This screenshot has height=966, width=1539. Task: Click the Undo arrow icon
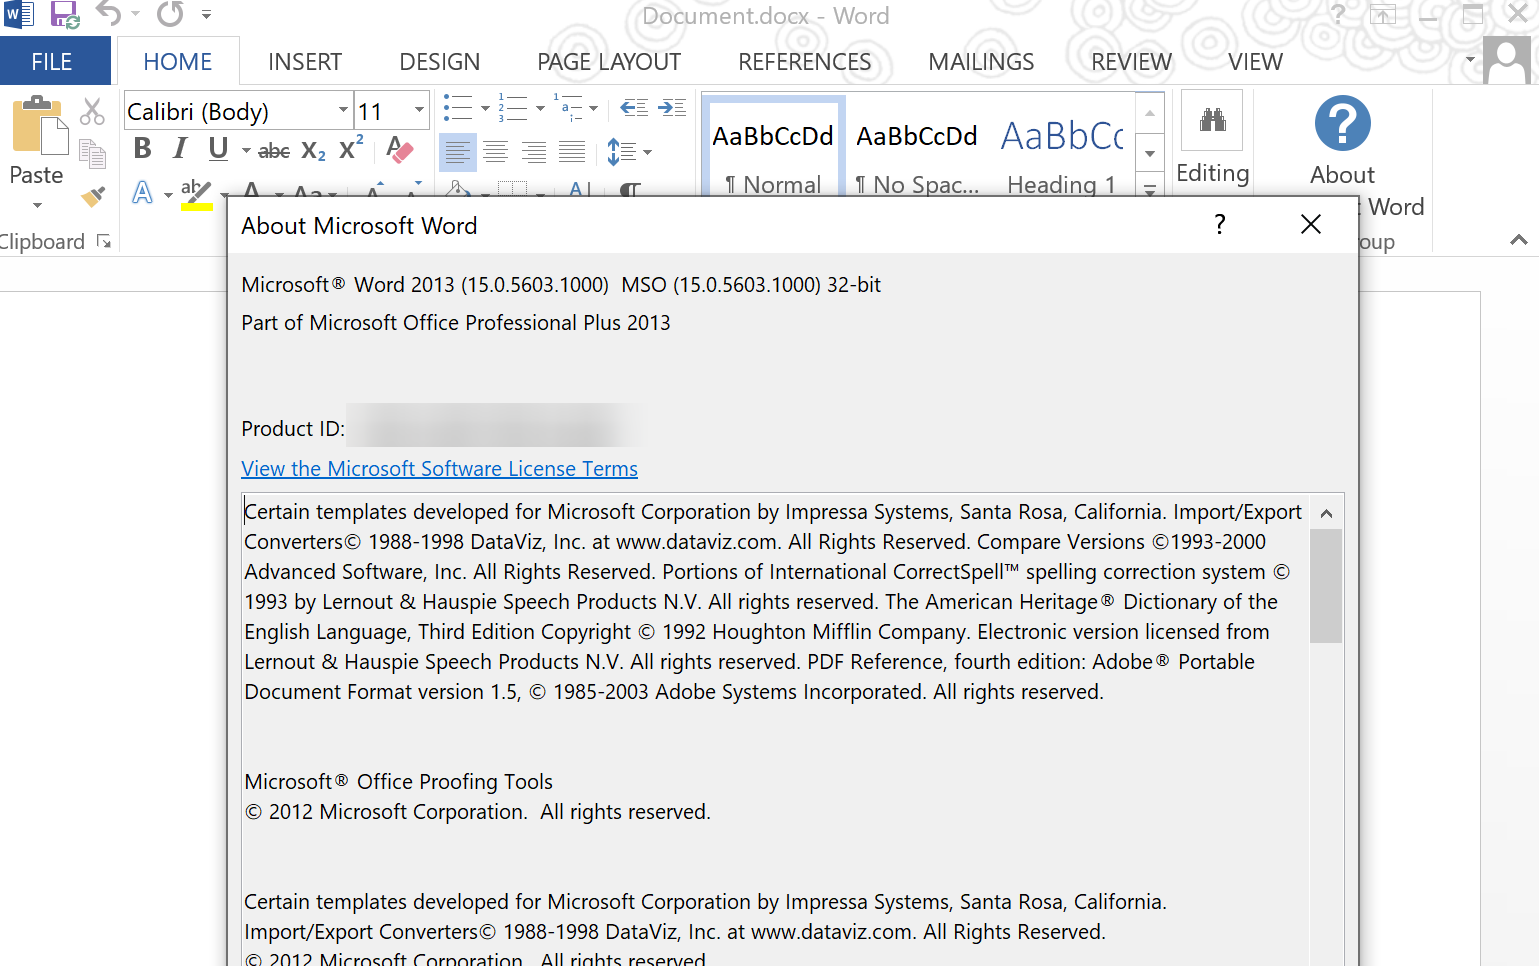pos(108,14)
